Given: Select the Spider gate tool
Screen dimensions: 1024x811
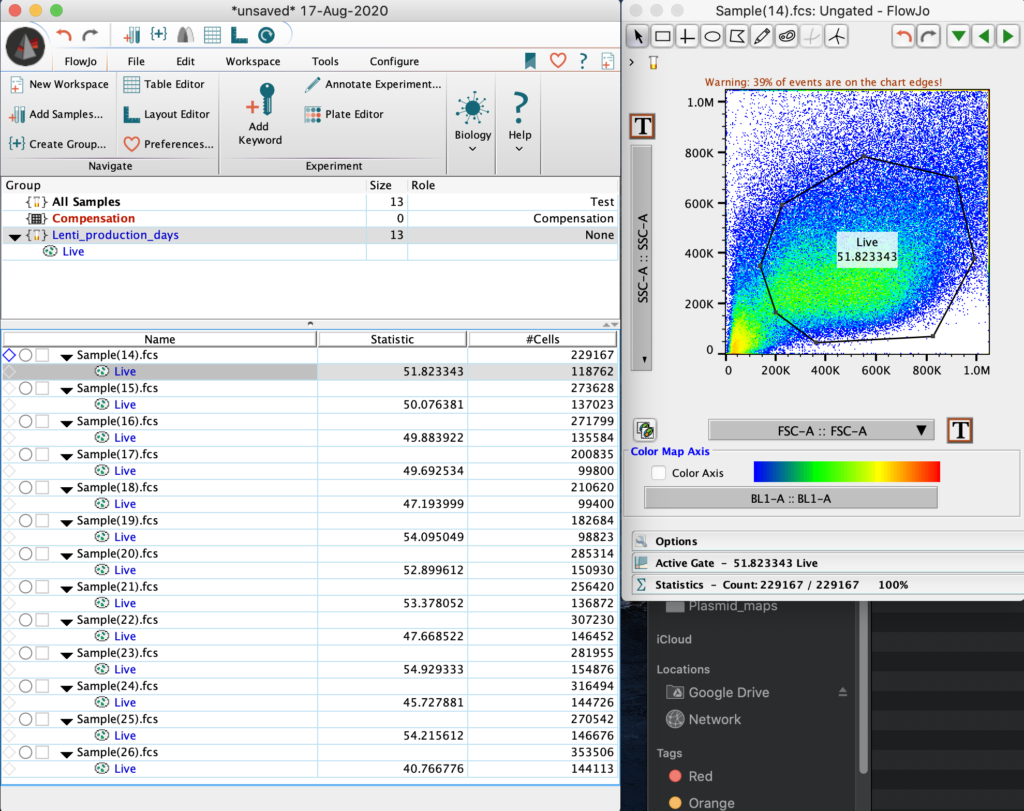Looking at the screenshot, I should tap(836, 36).
